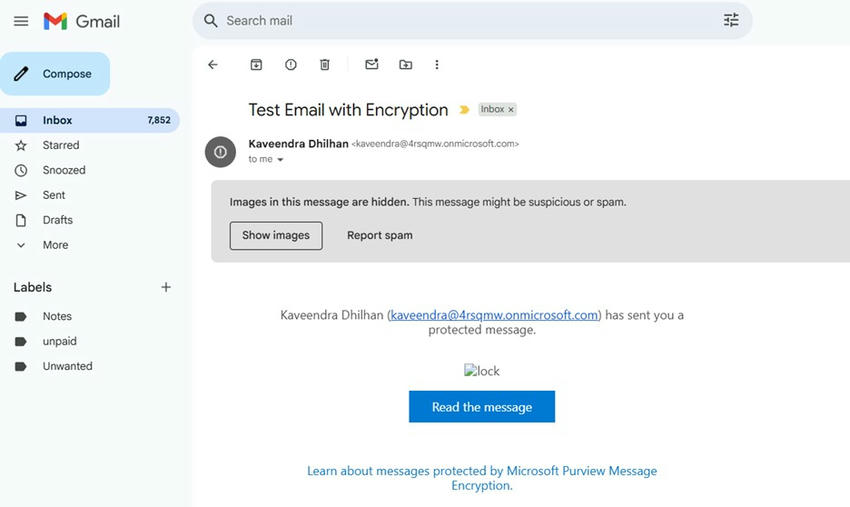Go back to the inbox list

pyautogui.click(x=212, y=65)
